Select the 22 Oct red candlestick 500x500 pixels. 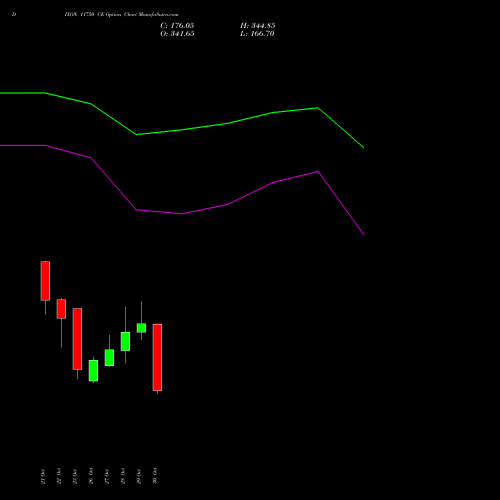click(61, 309)
